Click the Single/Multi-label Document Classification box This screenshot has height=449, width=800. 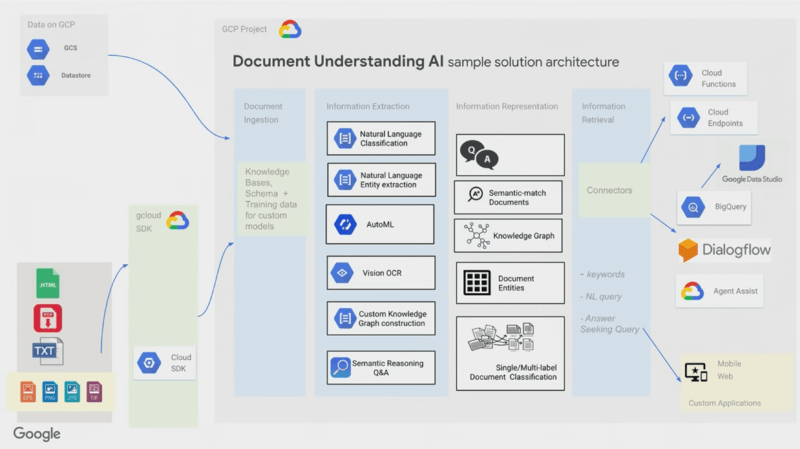pos(510,354)
